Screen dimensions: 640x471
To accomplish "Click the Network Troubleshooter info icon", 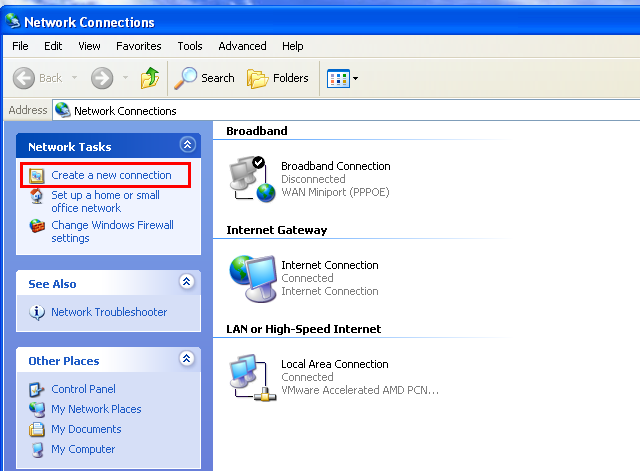I will 37,313.
